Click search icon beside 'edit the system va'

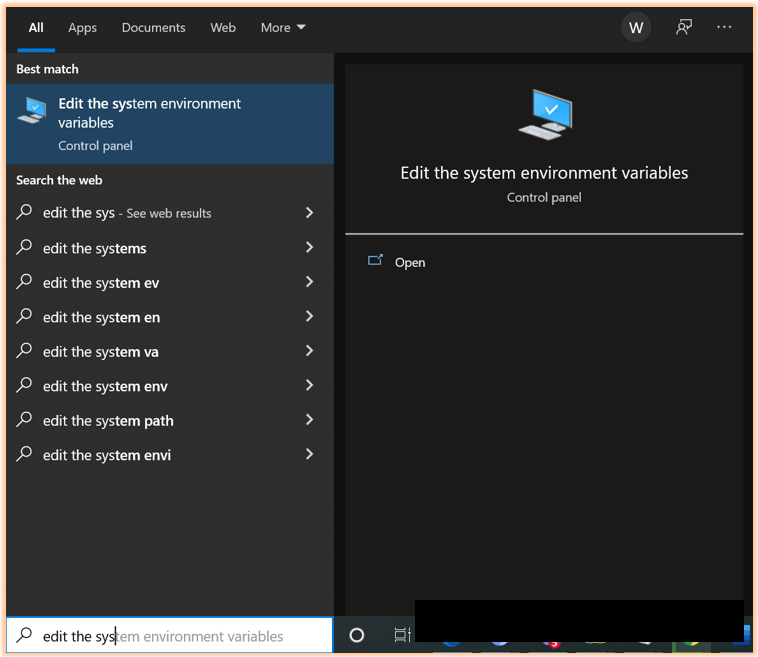click(x=24, y=350)
